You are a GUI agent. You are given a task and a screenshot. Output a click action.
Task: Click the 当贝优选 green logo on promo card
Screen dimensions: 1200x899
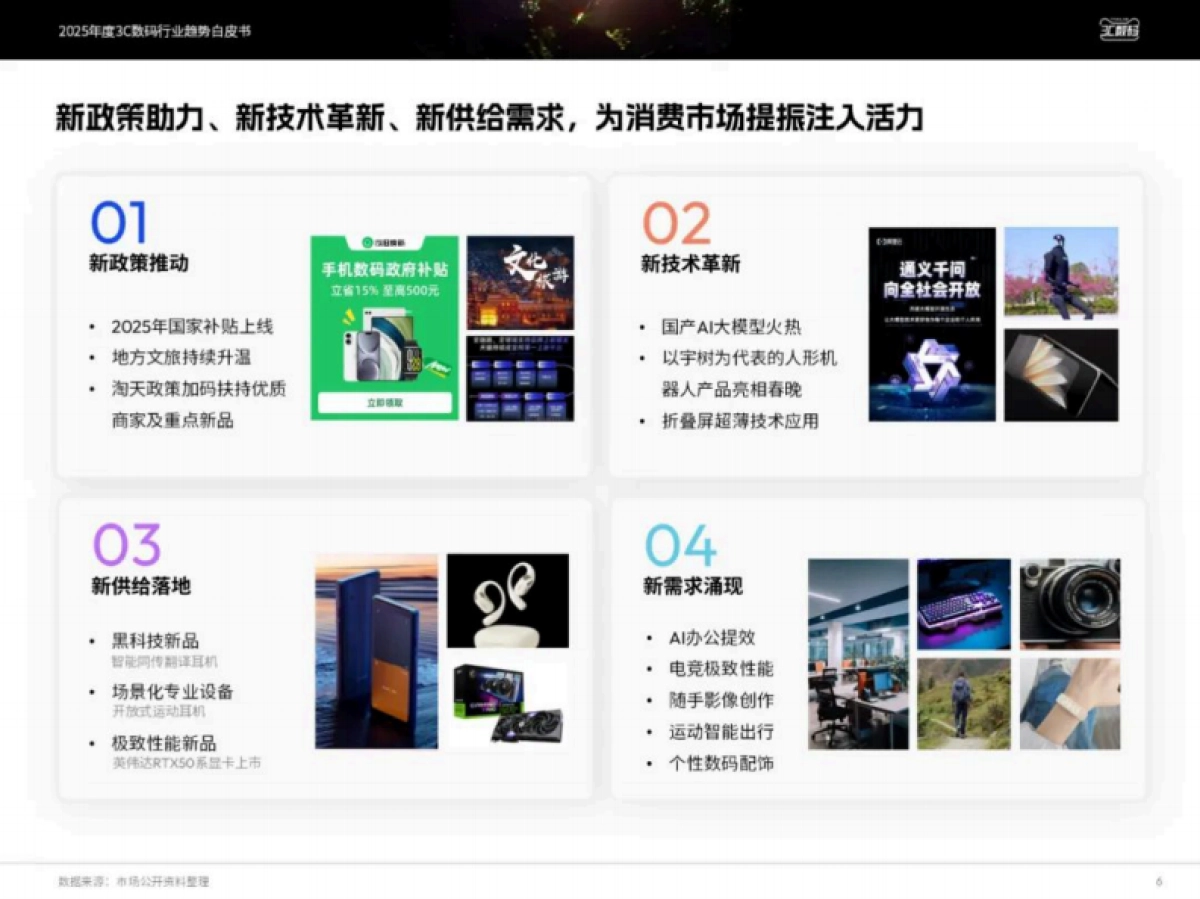pyautogui.click(x=367, y=242)
